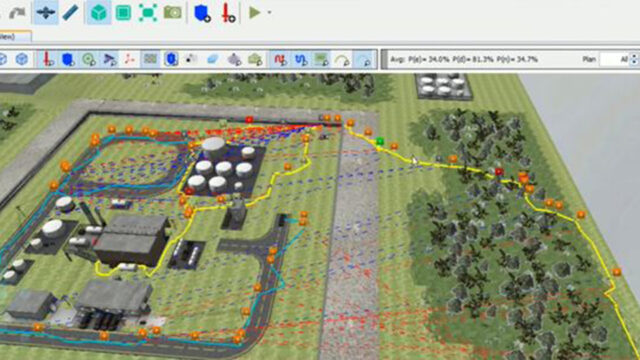The image size is (640, 360).
Task: Select the red marker on the north perimeter fence
Action: click(x=249, y=120)
